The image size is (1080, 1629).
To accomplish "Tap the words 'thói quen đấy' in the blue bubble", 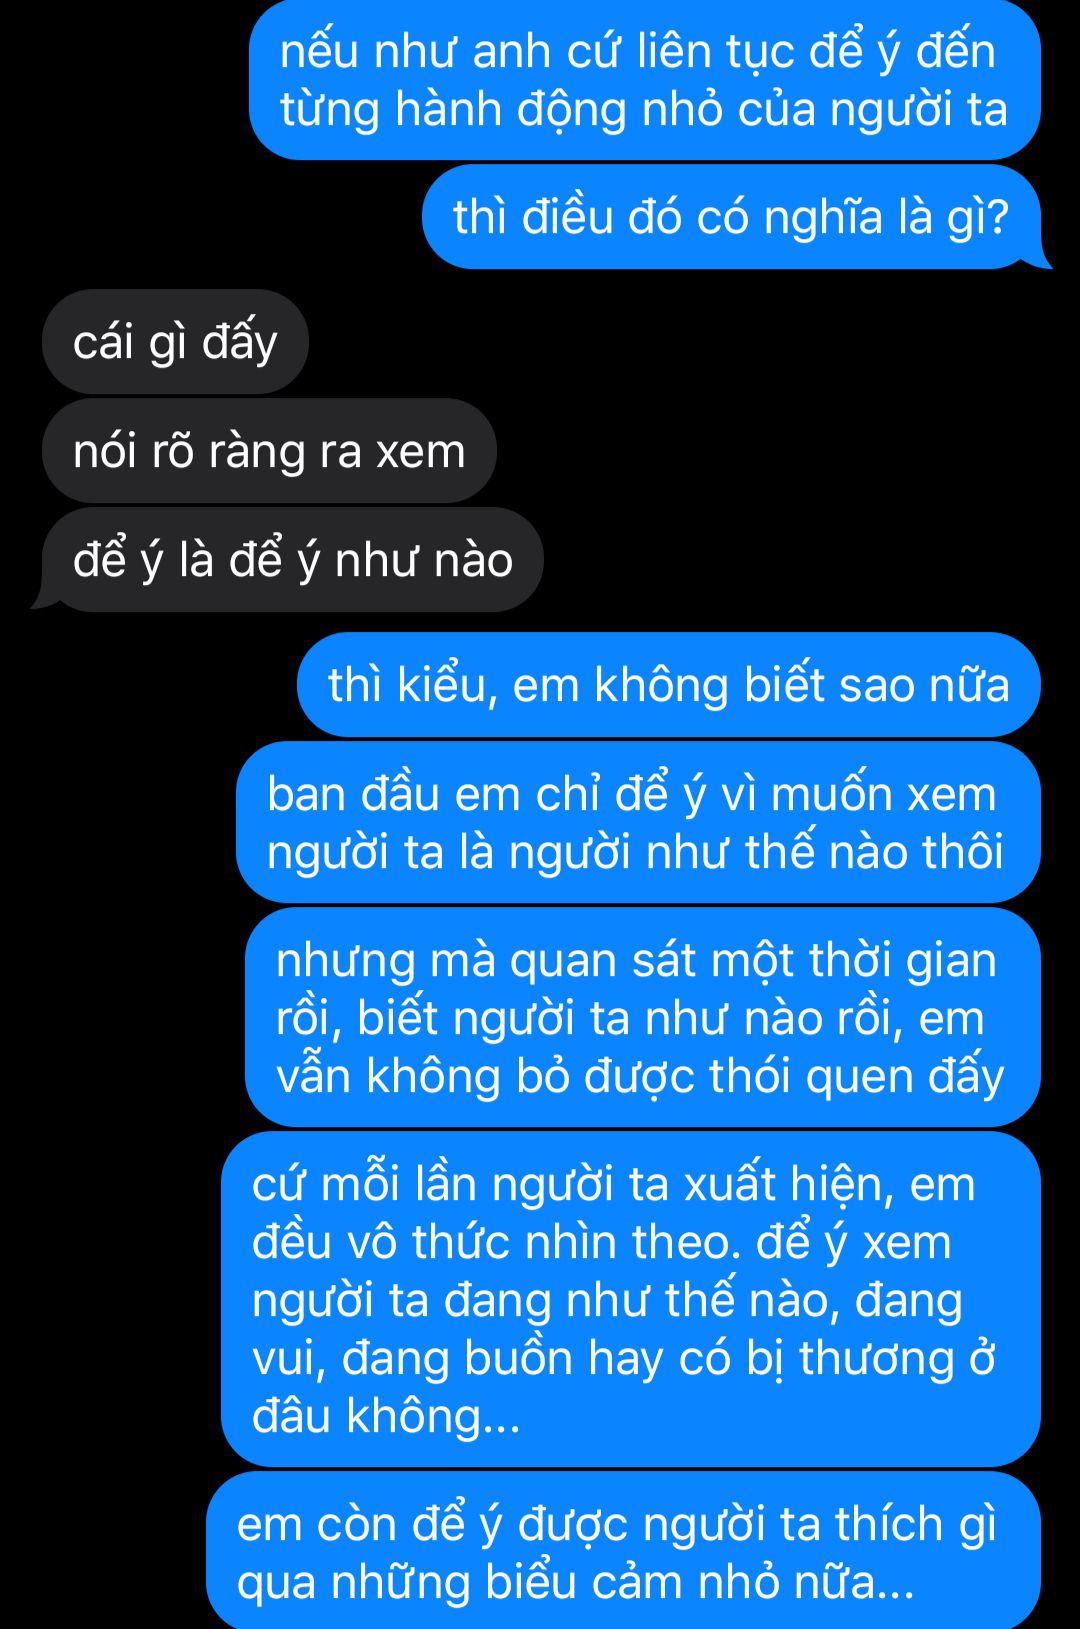I will pyautogui.click(x=857, y=1077).
